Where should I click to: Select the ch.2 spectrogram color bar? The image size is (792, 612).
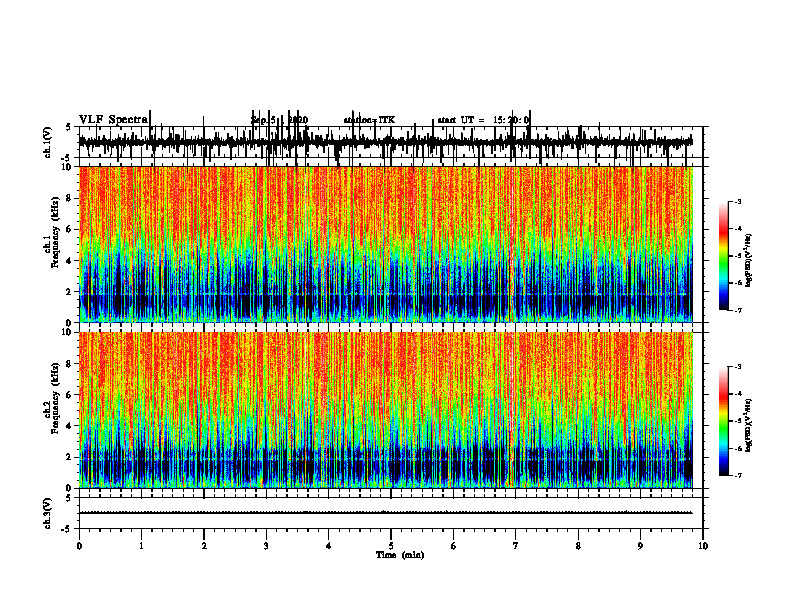(723, 421)
